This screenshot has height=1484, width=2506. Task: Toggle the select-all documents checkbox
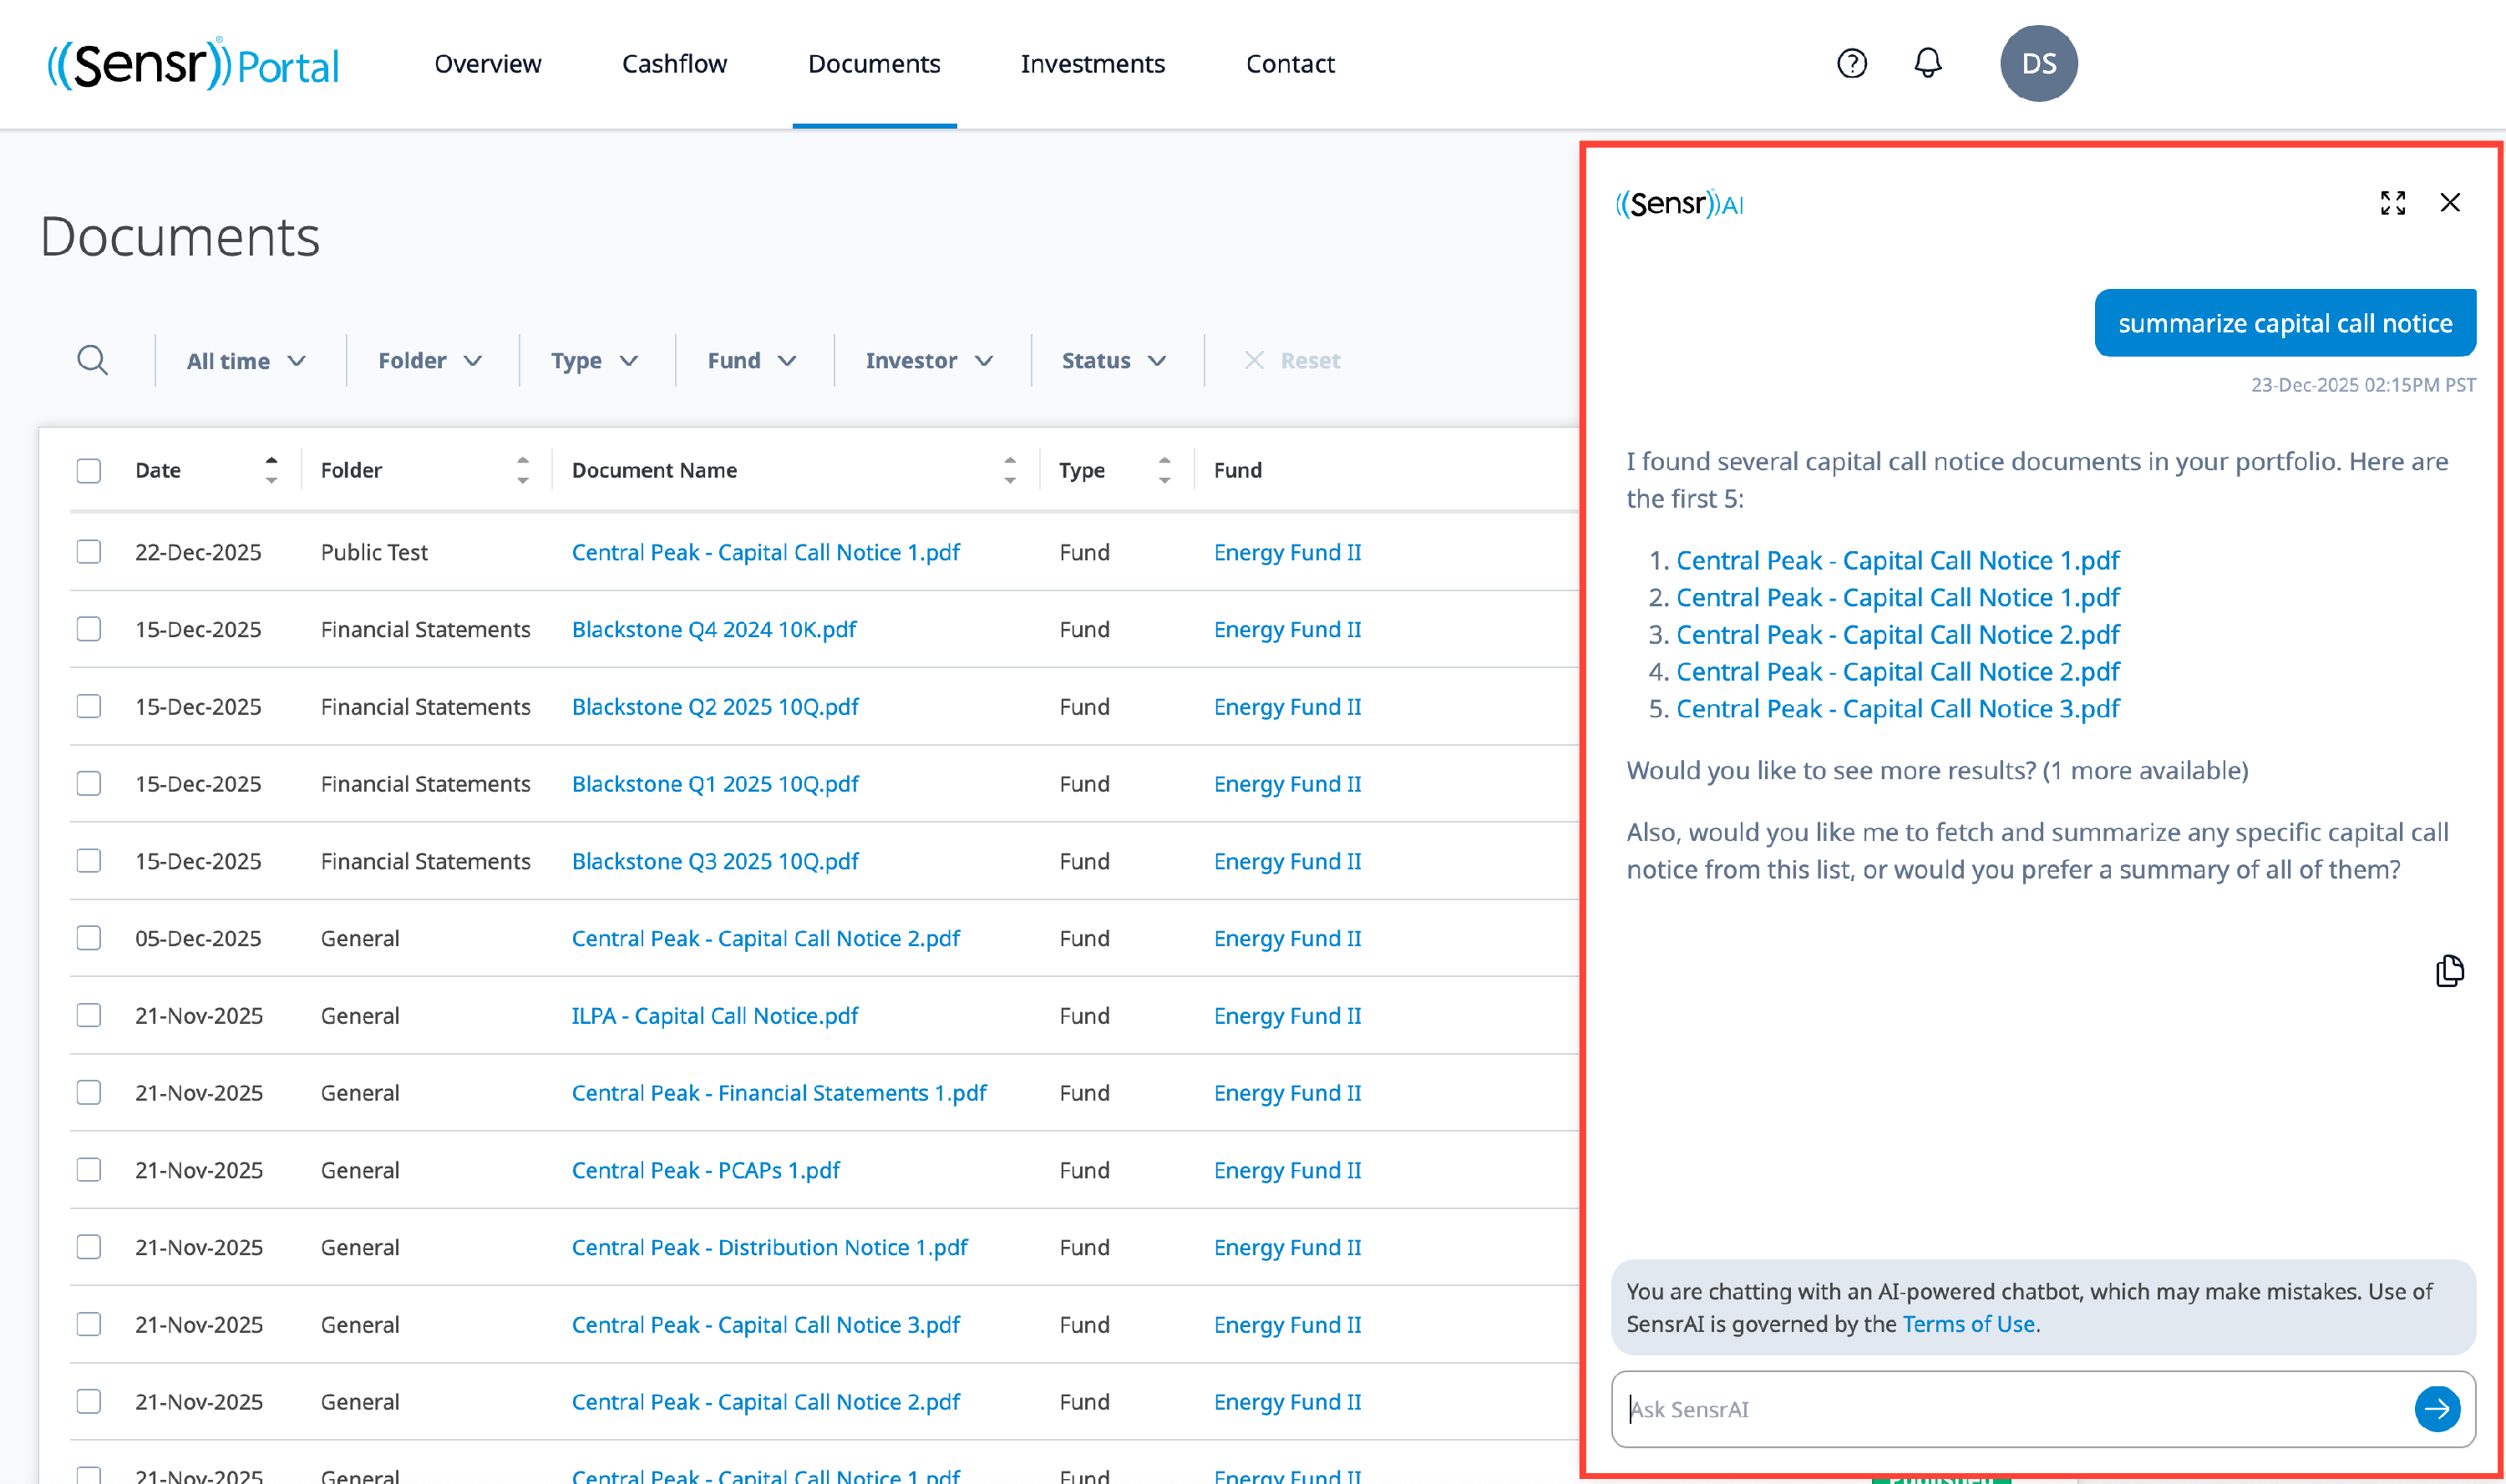[89, 470]
